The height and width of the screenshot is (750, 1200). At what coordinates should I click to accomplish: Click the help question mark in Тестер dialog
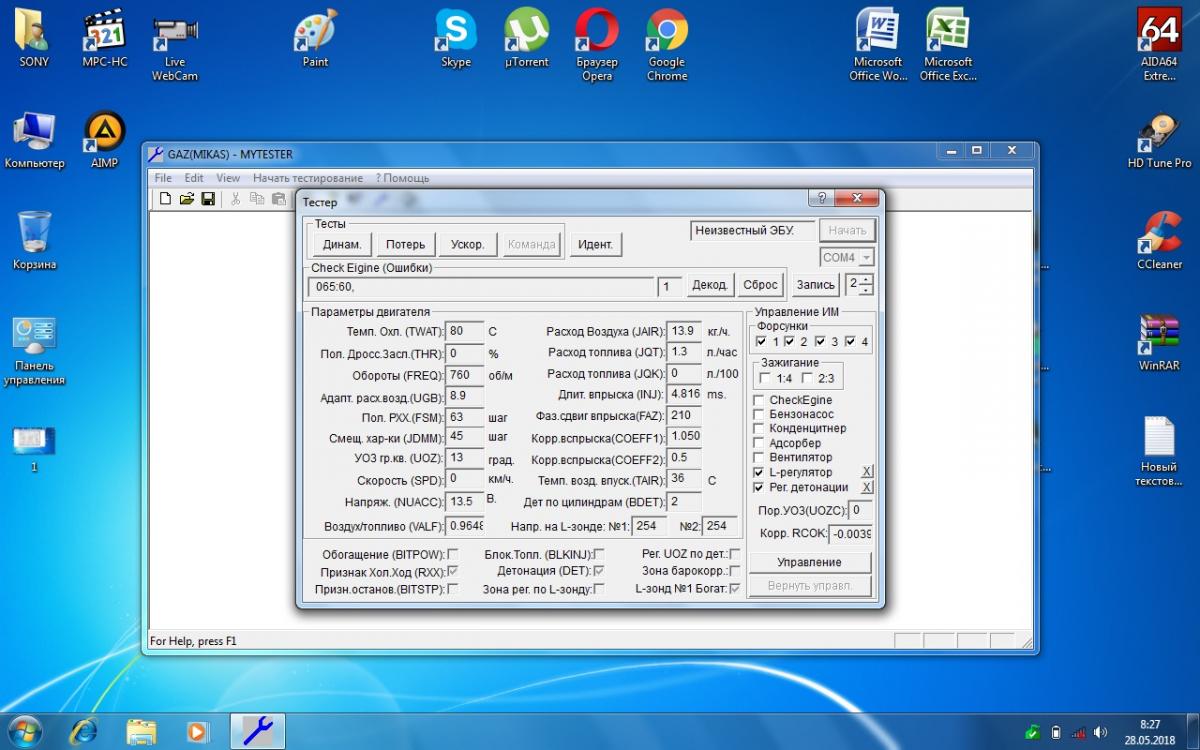pyautogui.click(x=822, y=198)
